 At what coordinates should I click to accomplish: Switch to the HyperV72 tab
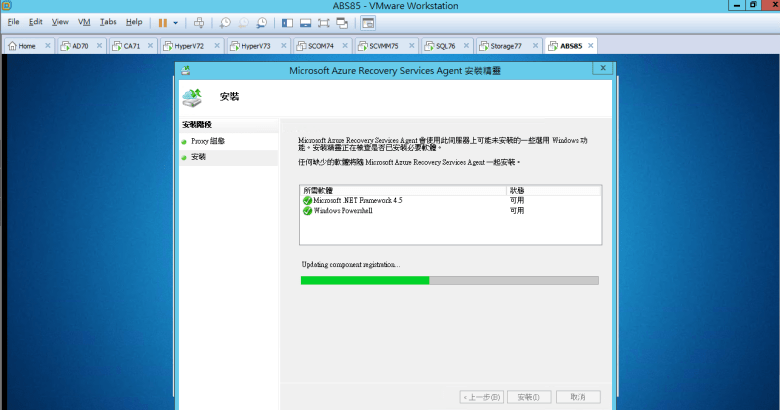point(188,46)
